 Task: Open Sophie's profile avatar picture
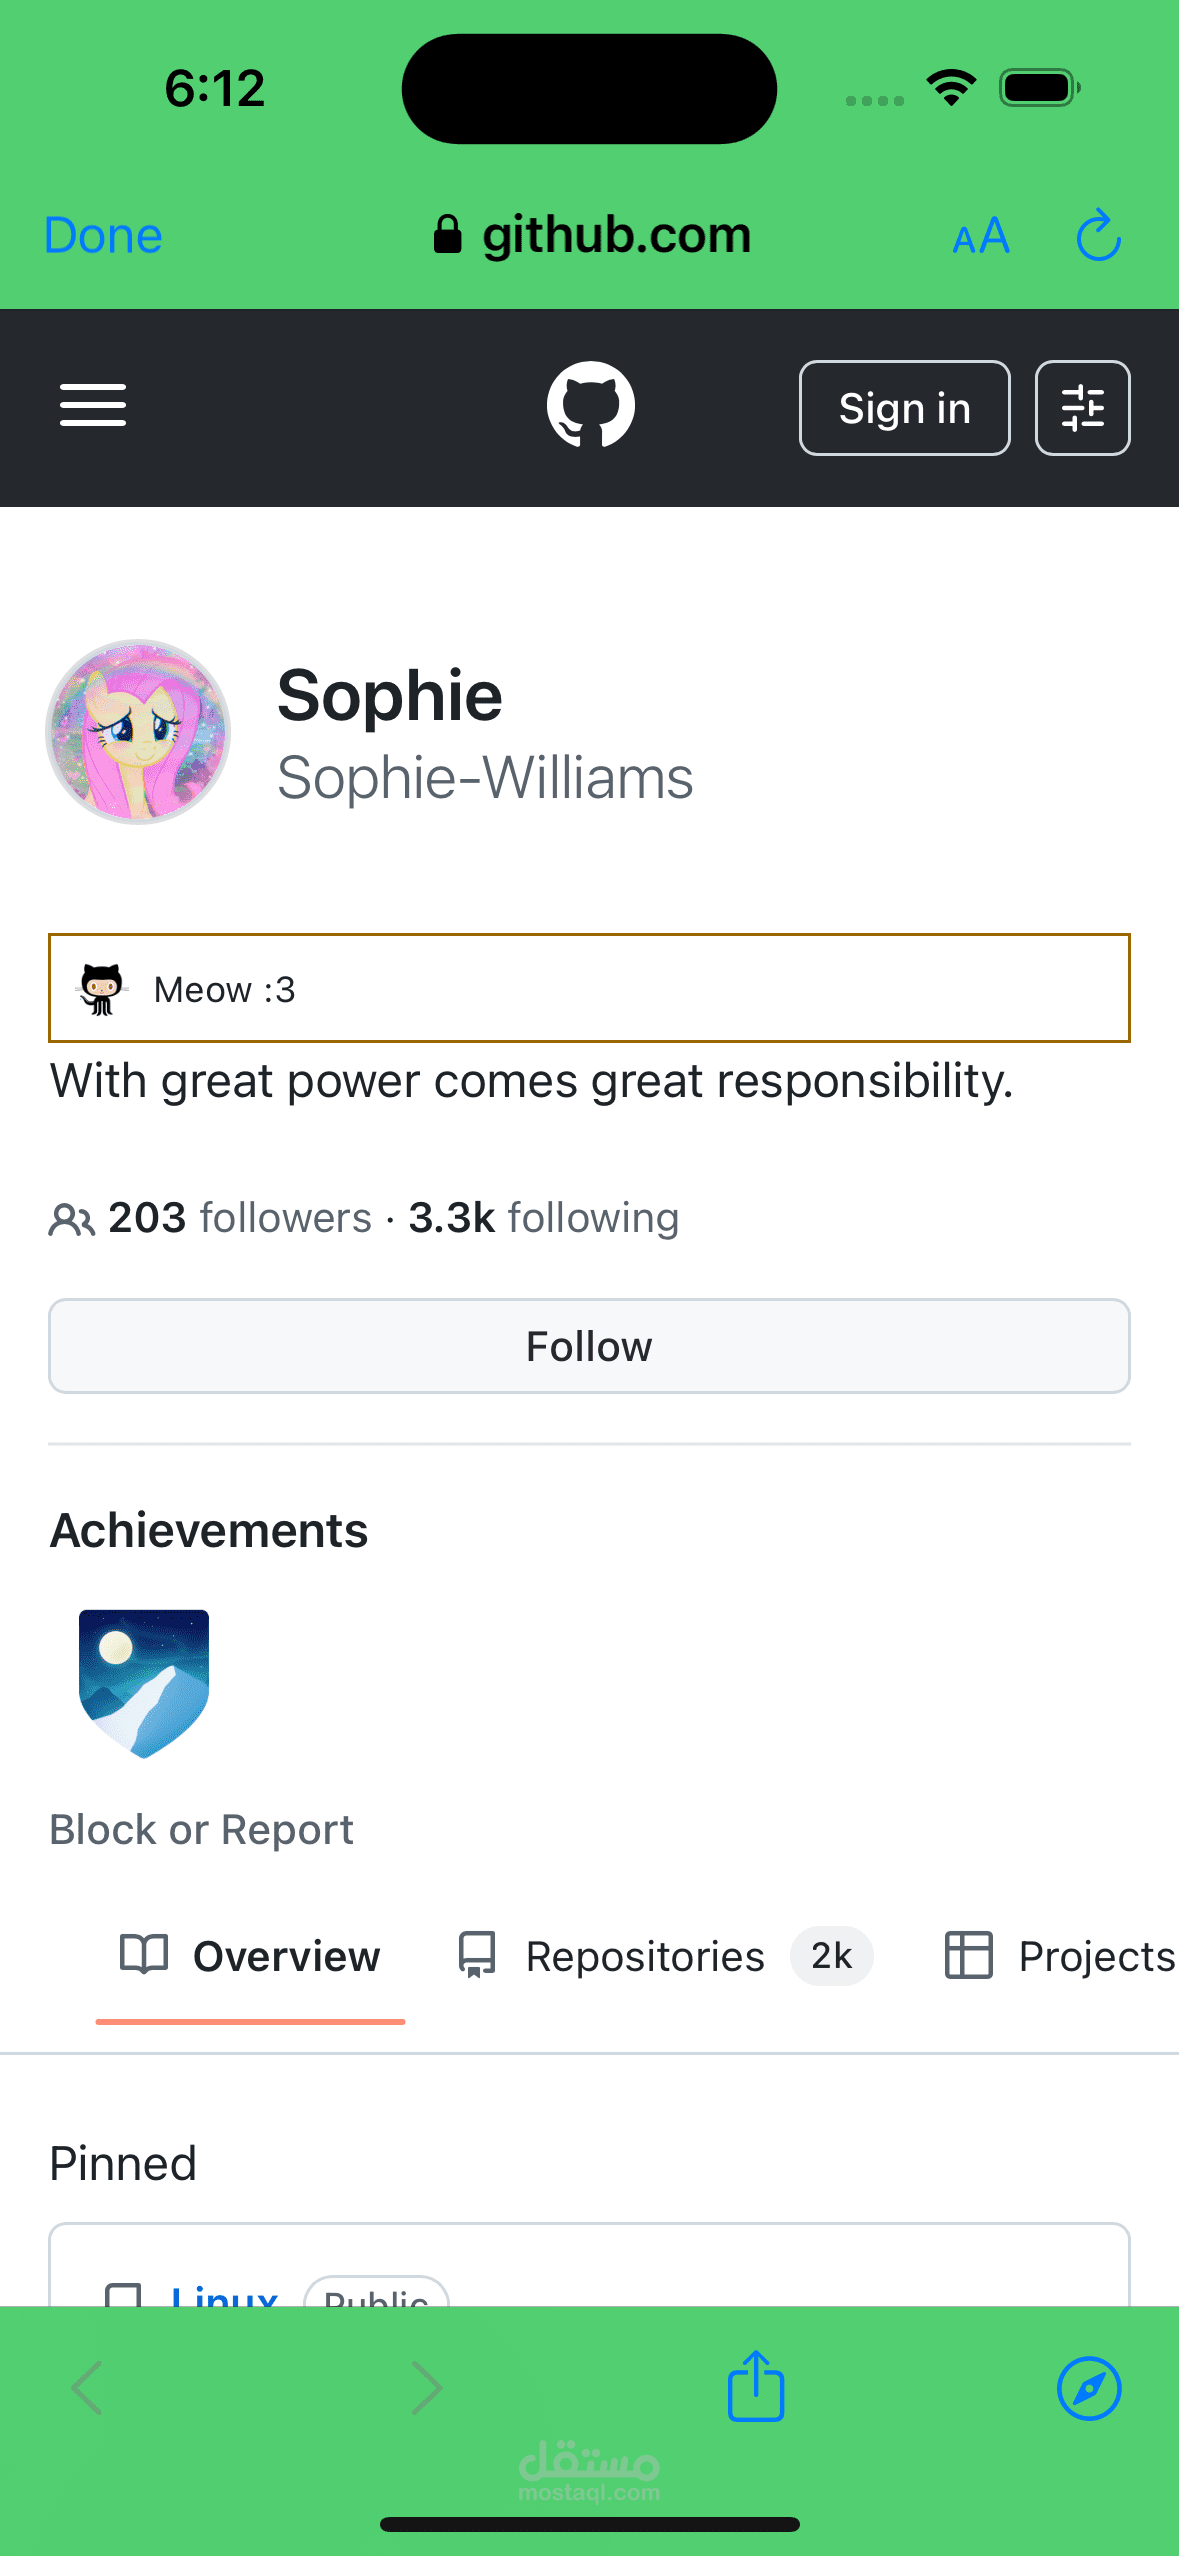[x=138, y=732]
